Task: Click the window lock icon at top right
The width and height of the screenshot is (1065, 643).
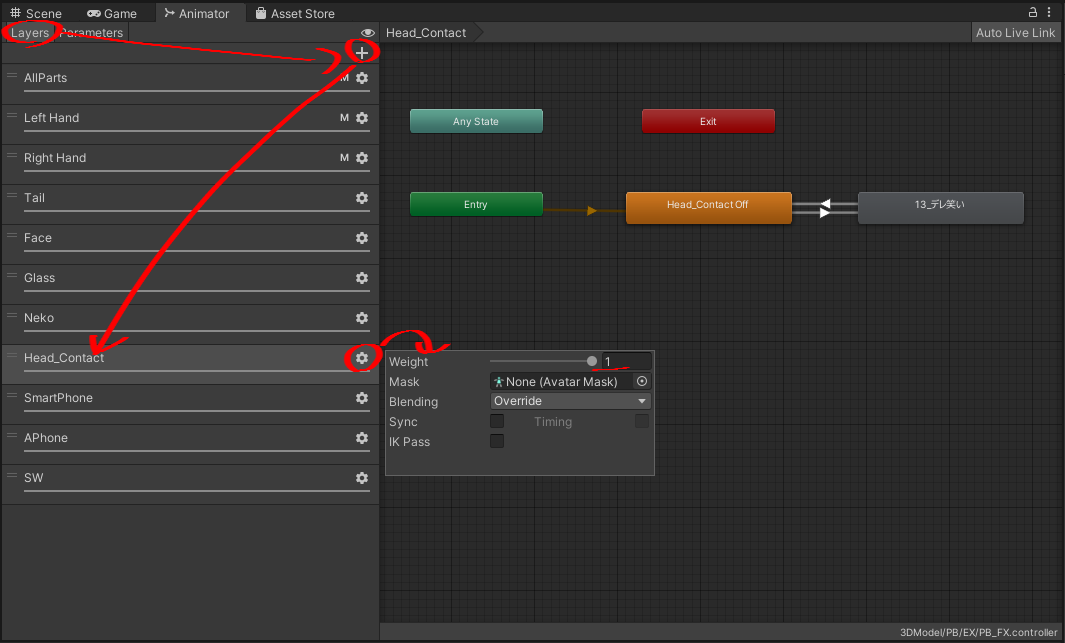Action: (1032, 12)
